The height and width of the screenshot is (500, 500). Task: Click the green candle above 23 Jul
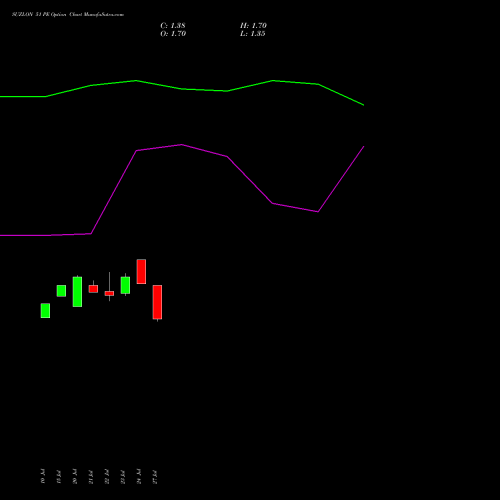tap(125, 285)
